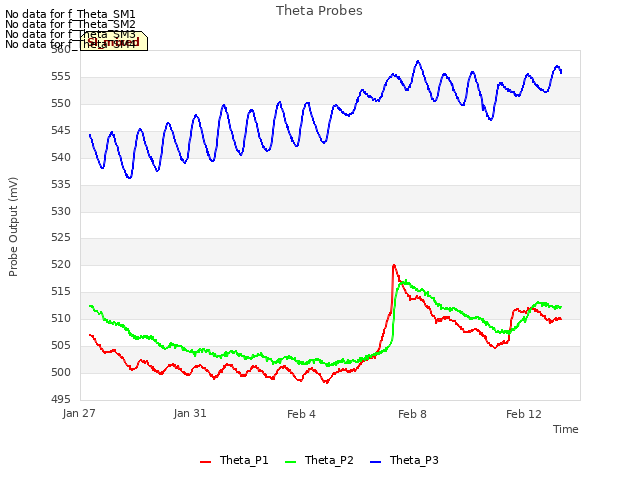Click the yellow annotation note box

[x=114, y=41]
